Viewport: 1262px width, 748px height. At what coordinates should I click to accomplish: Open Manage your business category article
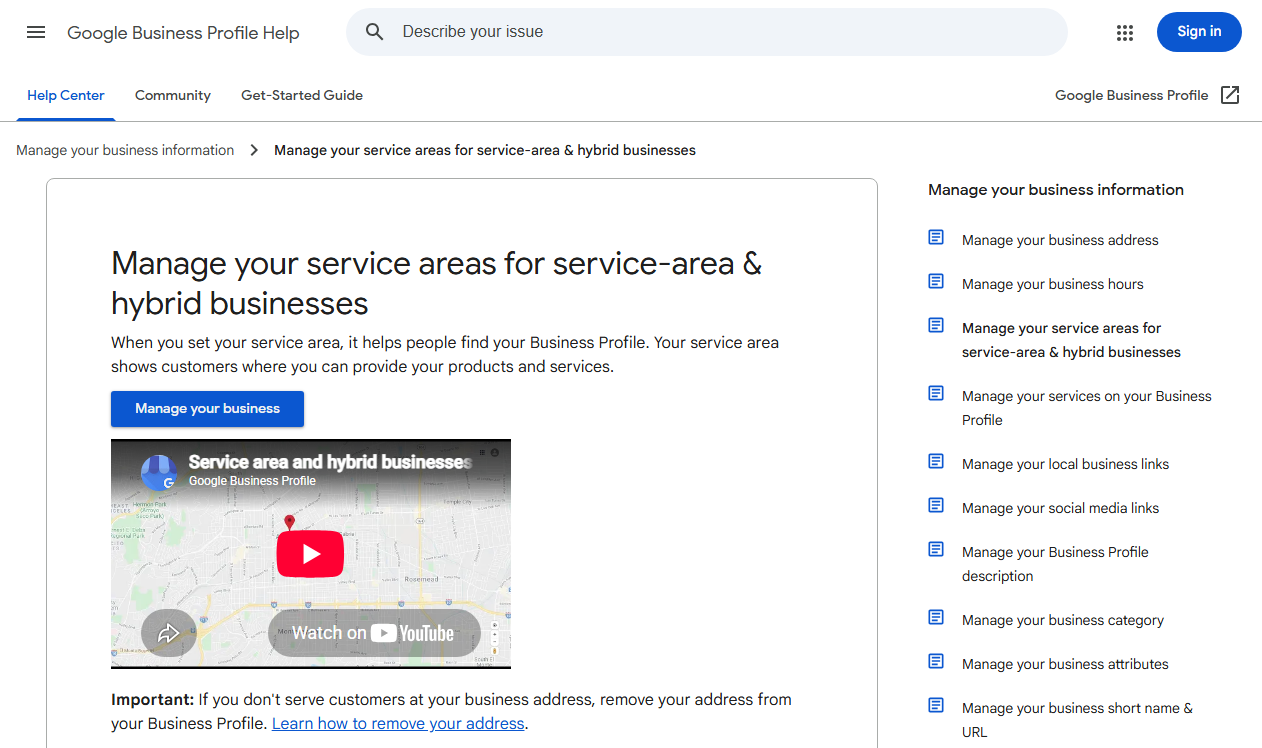[x=1063, y=620]
